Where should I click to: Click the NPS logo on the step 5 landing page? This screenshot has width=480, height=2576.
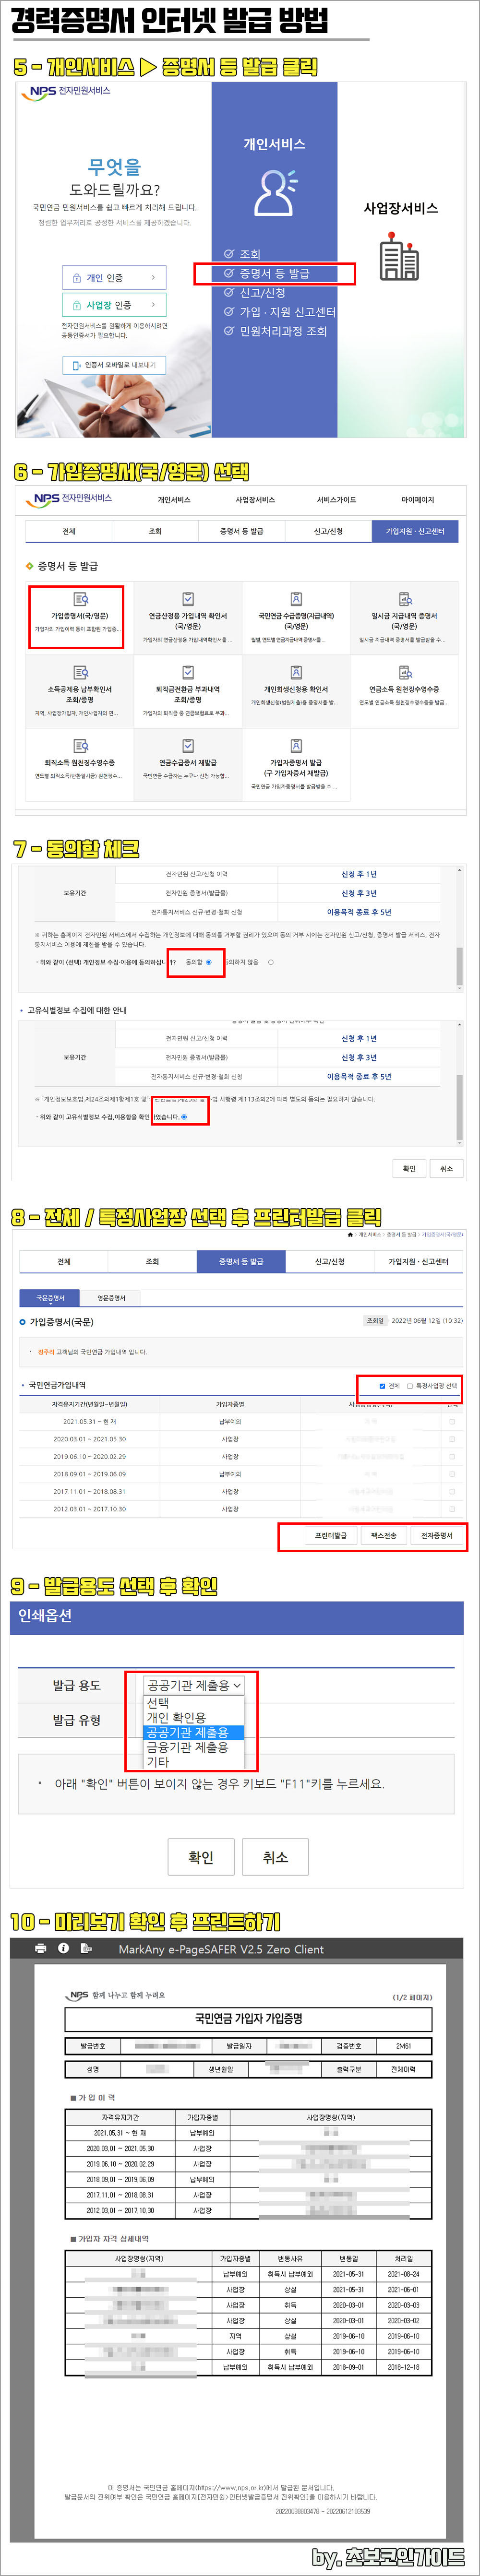click(x=67, y=91)
